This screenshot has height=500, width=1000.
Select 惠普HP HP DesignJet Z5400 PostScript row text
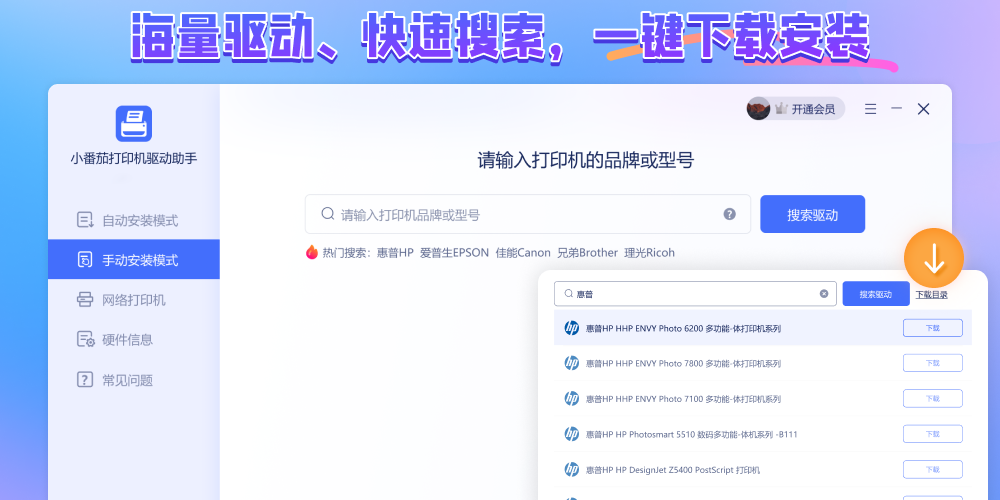673,470
